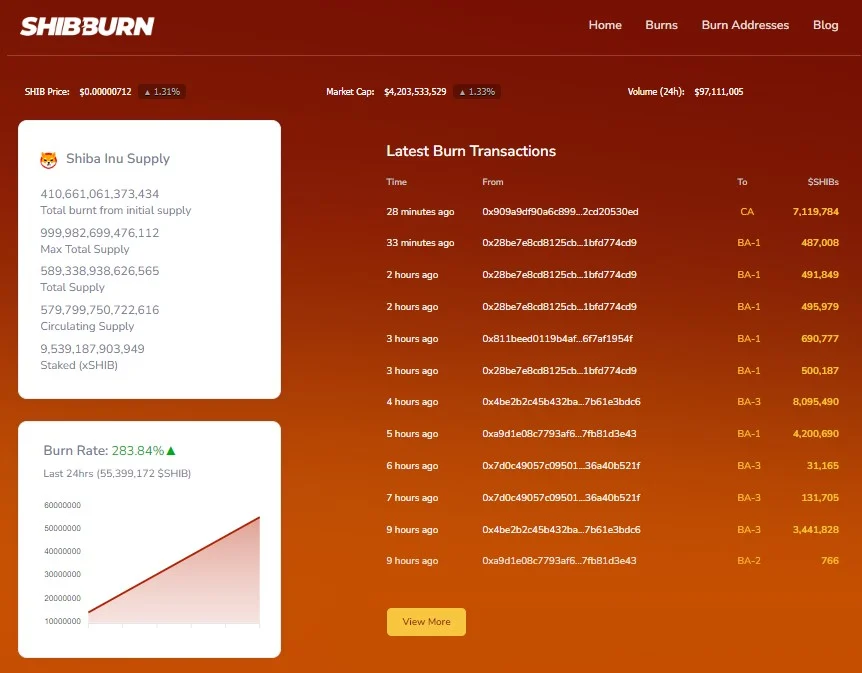
Task: Click the Total burnt from initial supply value
Action: point(100,194)
